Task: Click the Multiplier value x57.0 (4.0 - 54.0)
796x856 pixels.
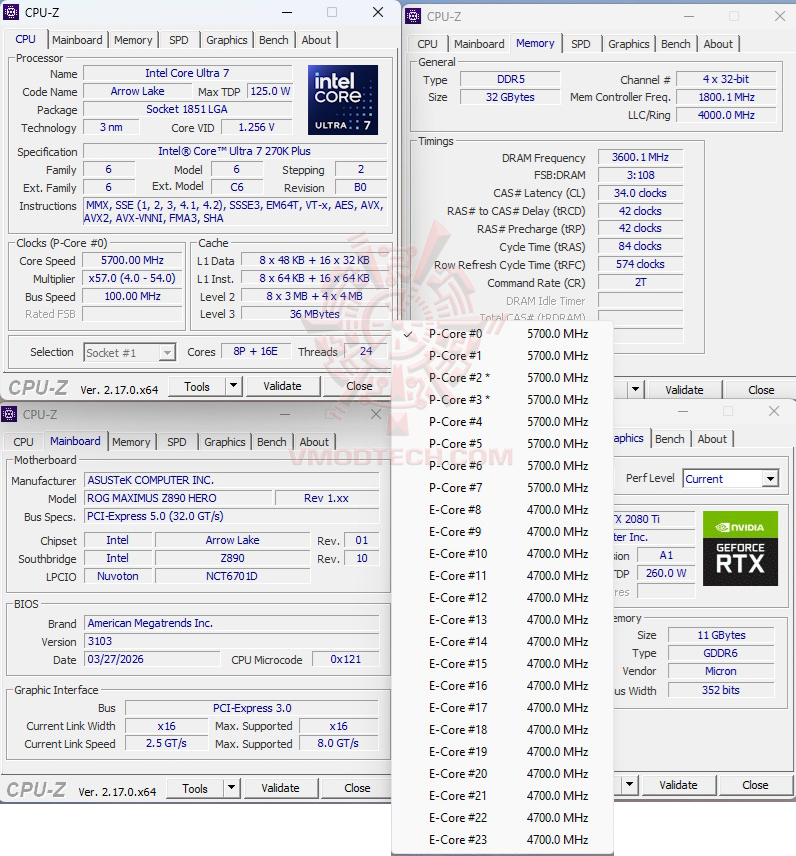Action: [132, 278]
